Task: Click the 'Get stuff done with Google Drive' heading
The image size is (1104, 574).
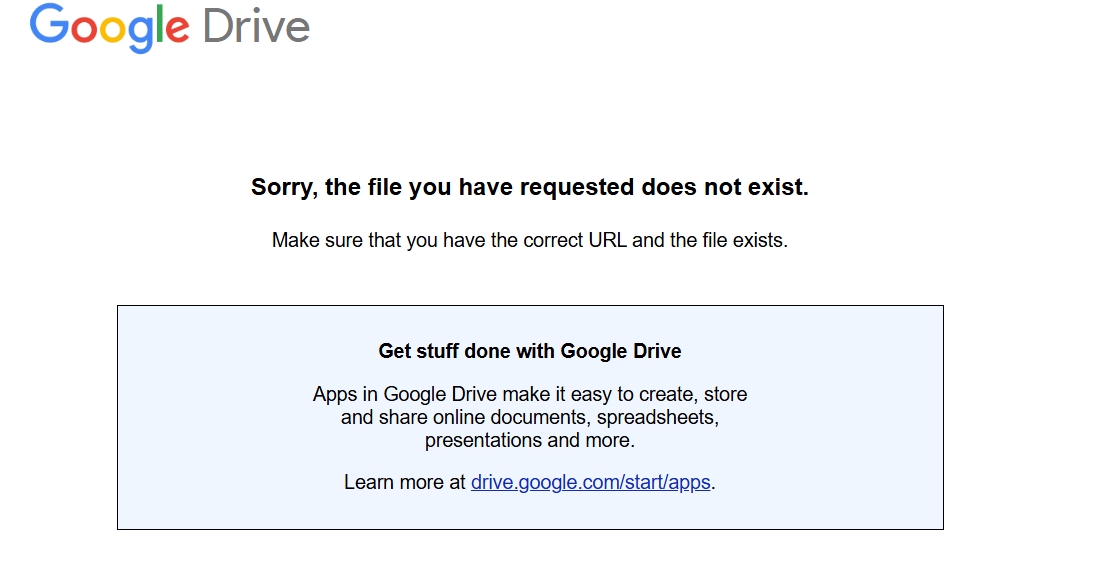Action: (530, 351)
